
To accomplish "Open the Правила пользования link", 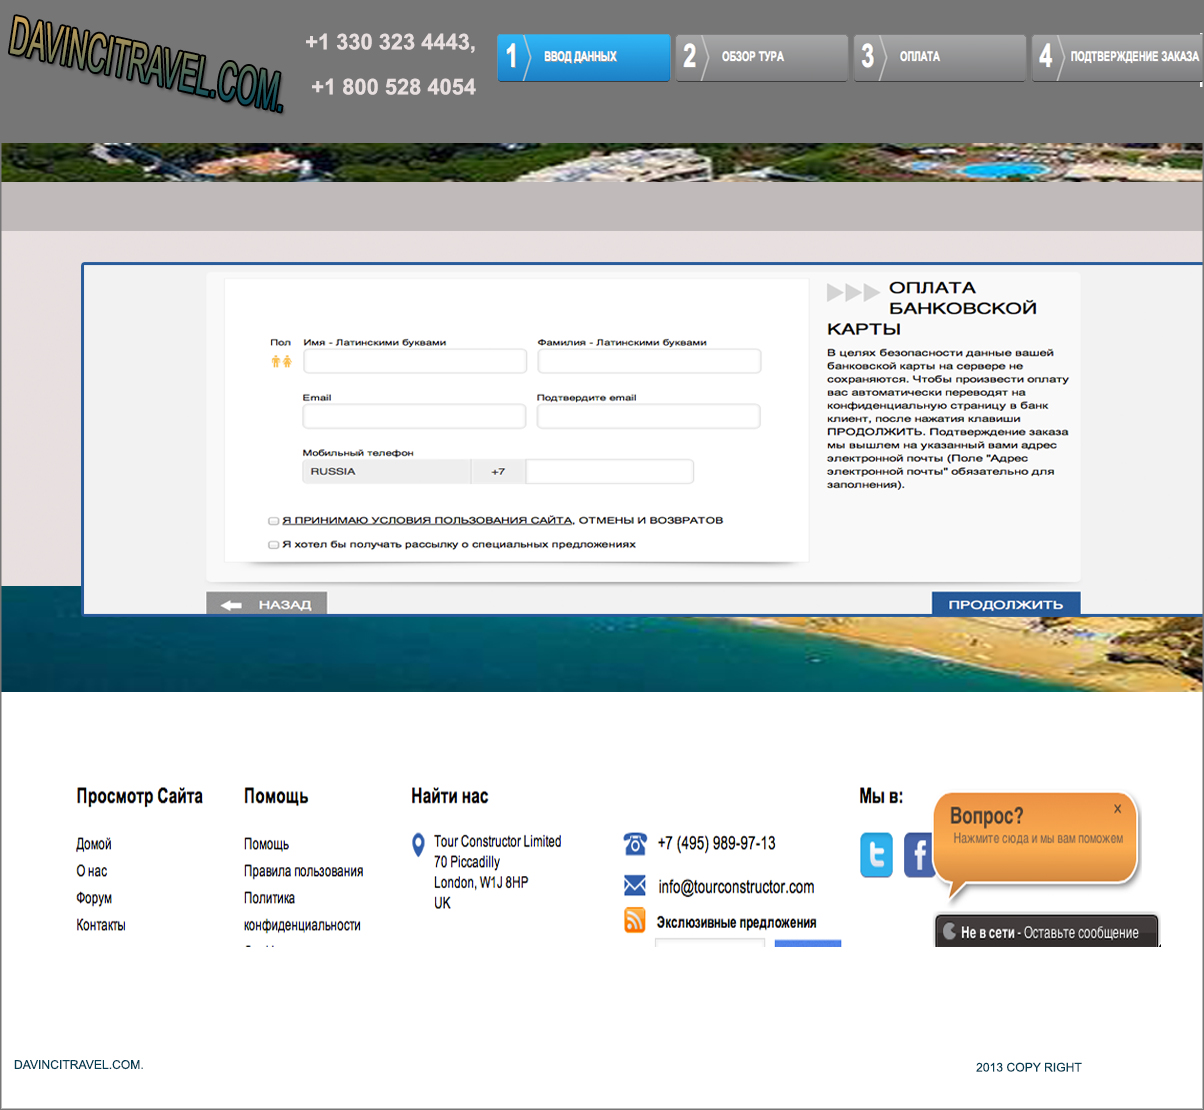I will click(x=303, y=871).
